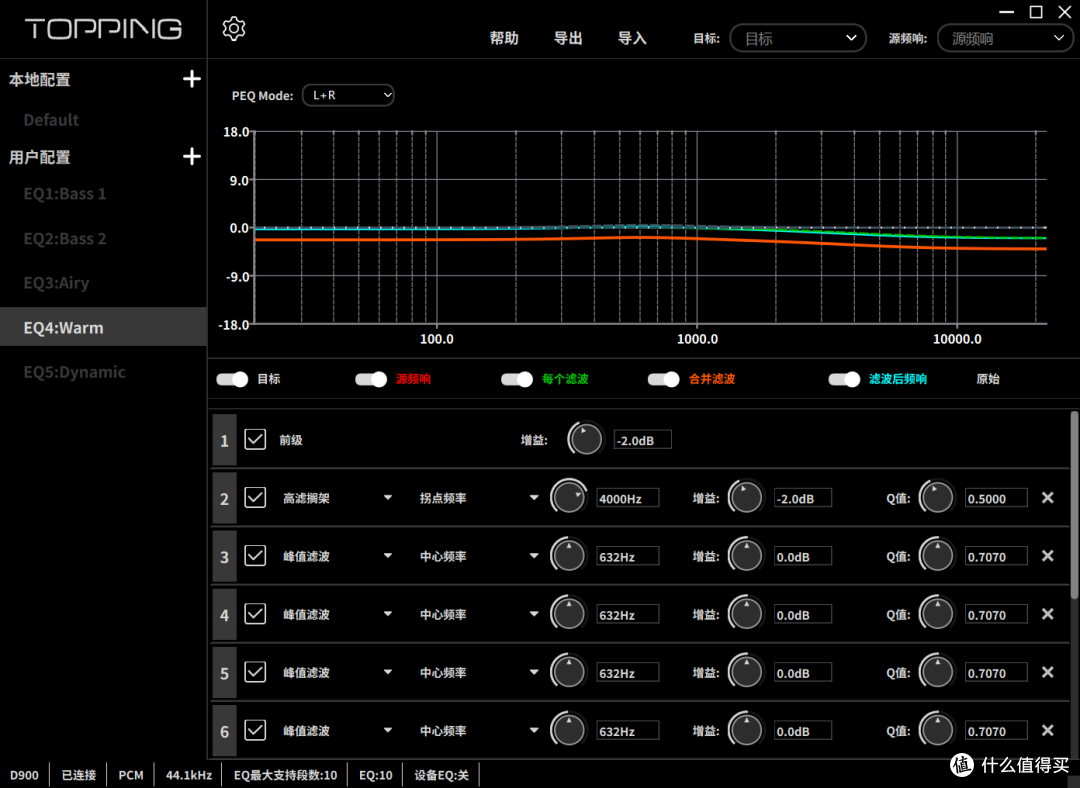Screen dimensions: 1080x788
Task: Toggle the 滤波后频响 filtered response switch
Action: click(844, 380)
